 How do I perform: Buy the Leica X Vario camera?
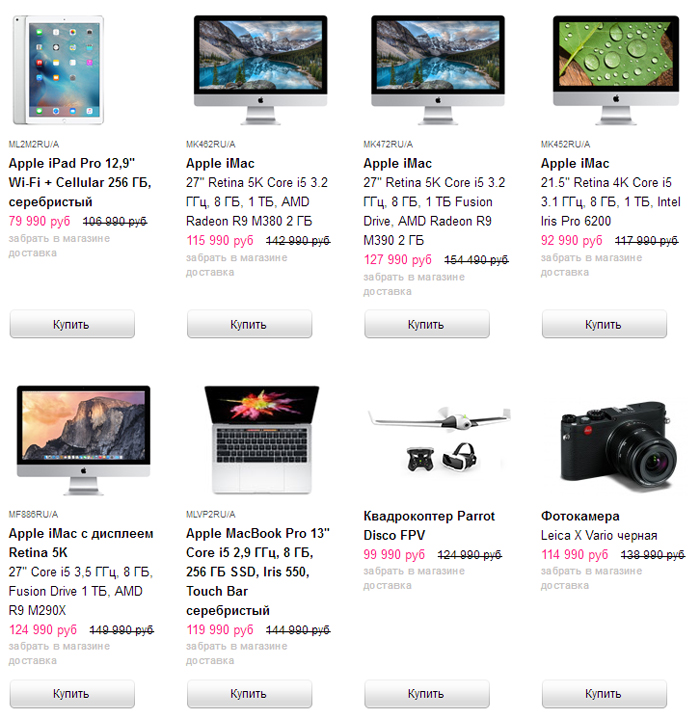(x=605, y=694)
